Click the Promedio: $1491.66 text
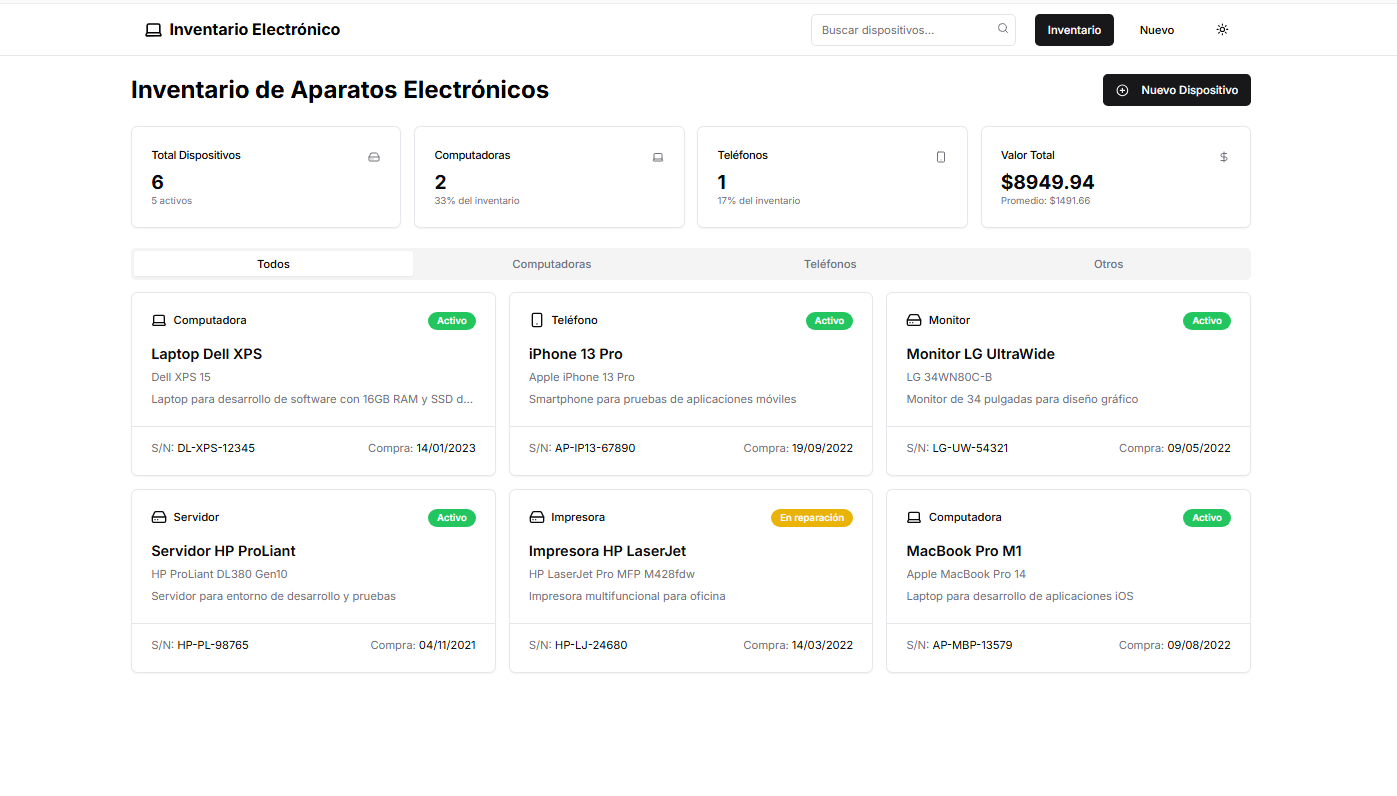Image resolution: width=1397 pixels, height=796 pixels. click(1045, 201)
